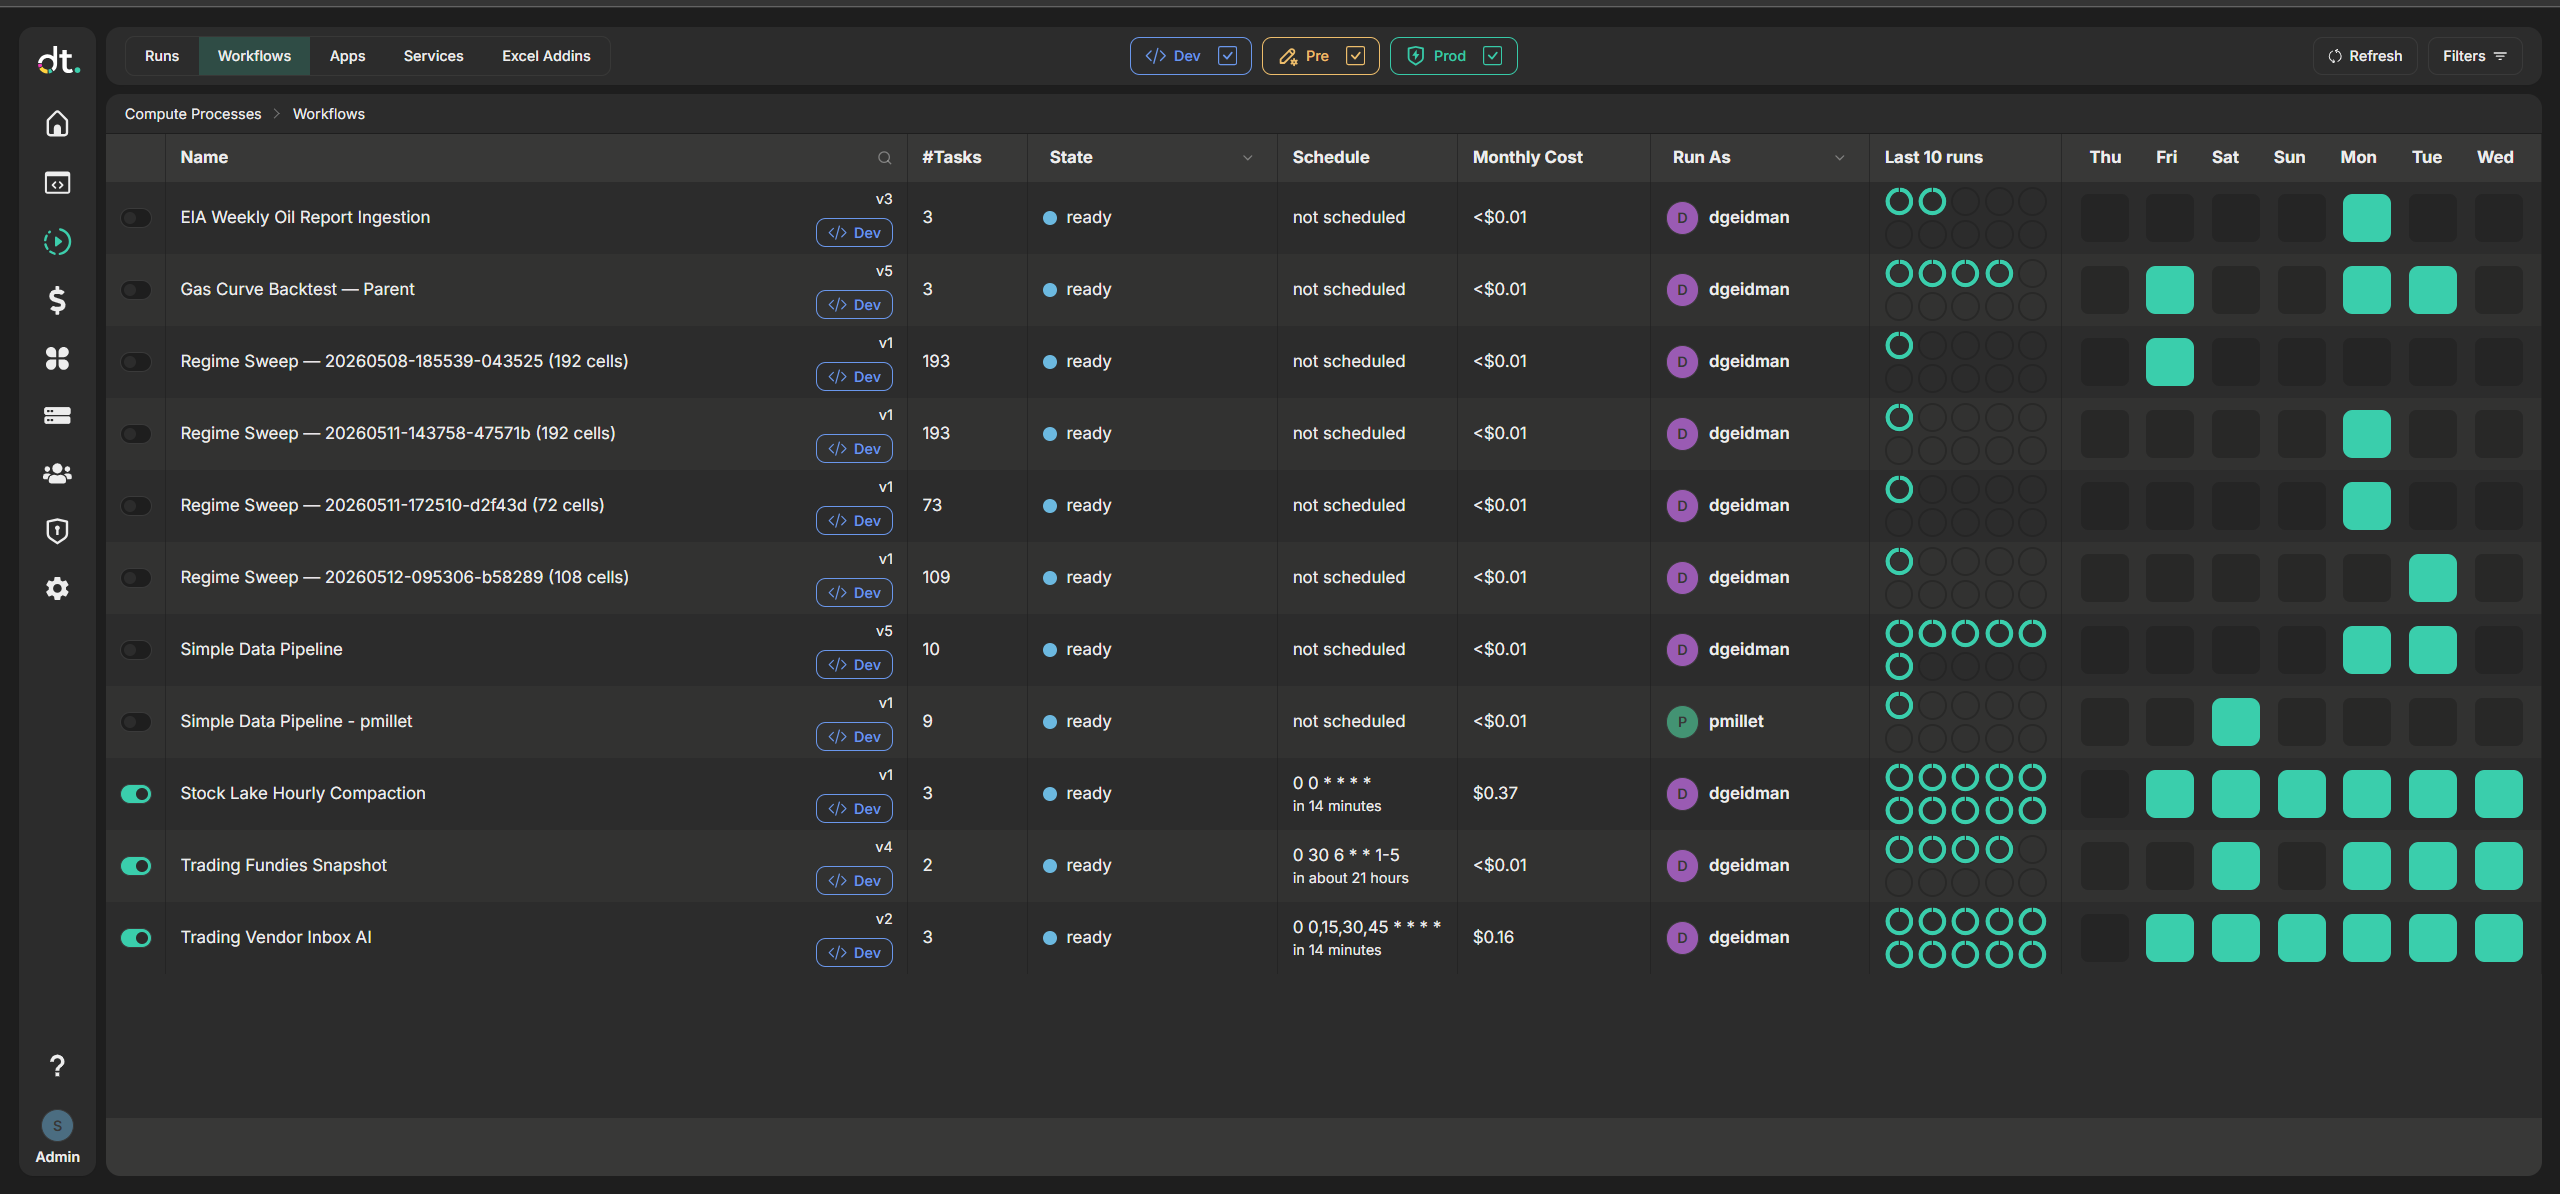
Task: Switch to the Services tab
Action: (x=433, y=56)
